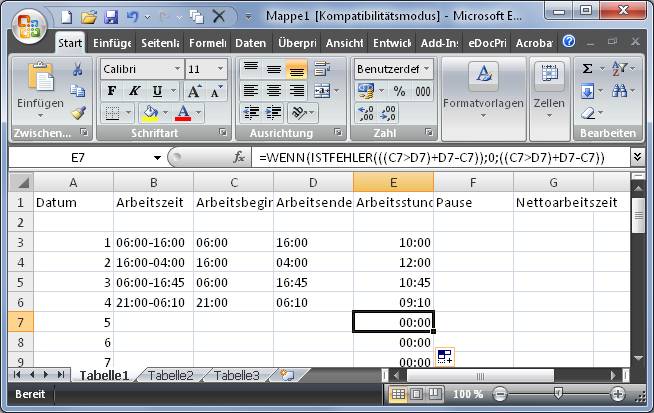
Task: Apply thousands separator 000 format
Action: point(423,91)
